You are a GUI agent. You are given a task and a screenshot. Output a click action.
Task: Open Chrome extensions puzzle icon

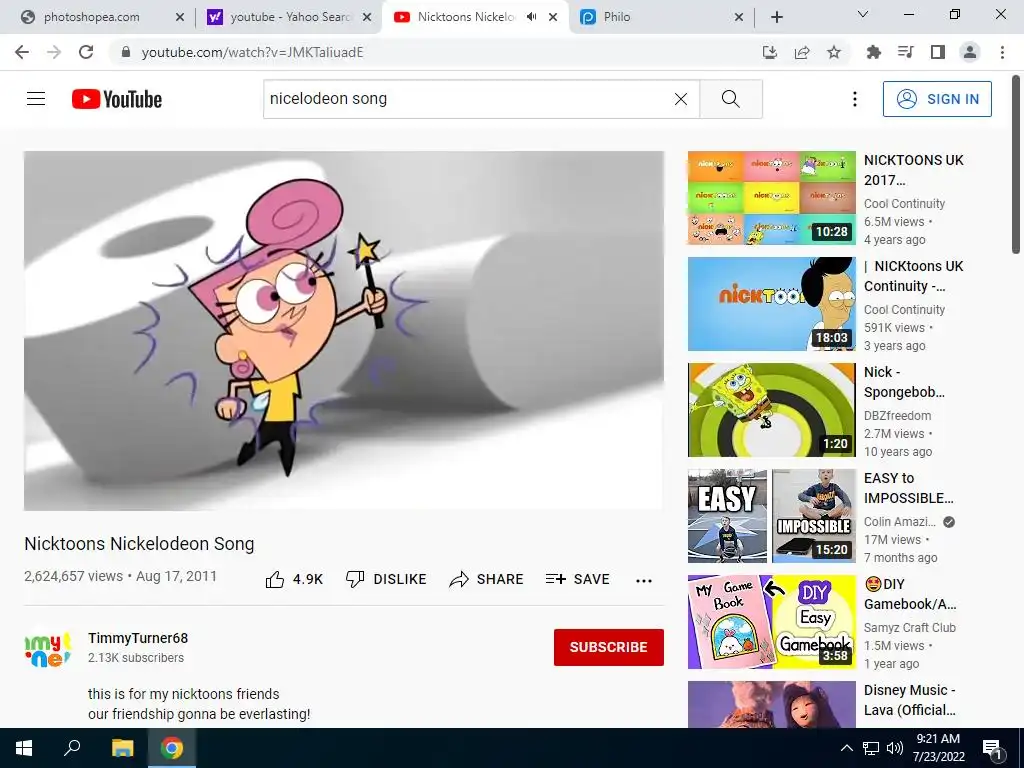click(x=873, y=52)
